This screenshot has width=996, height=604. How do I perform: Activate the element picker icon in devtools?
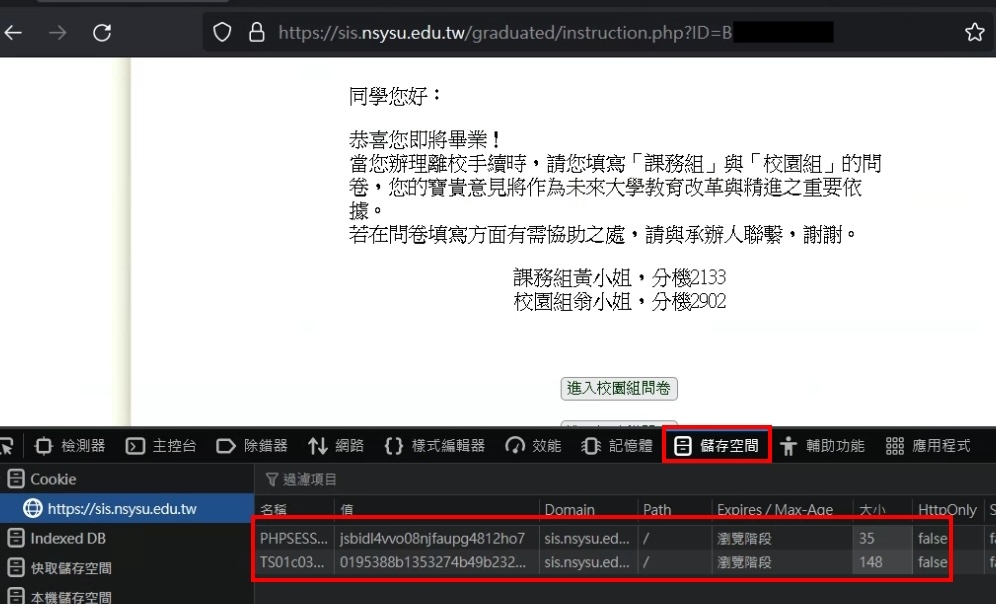[6, 446]
